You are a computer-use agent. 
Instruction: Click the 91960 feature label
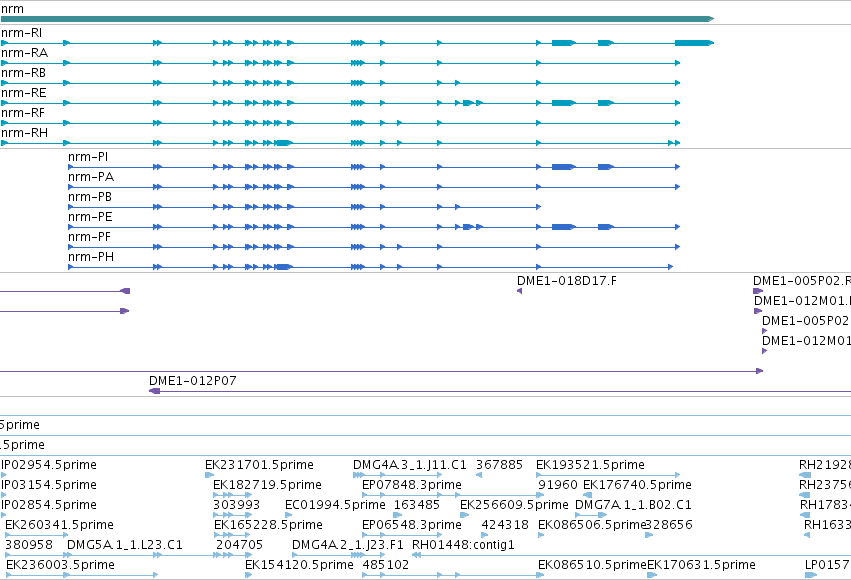point(558,485)
